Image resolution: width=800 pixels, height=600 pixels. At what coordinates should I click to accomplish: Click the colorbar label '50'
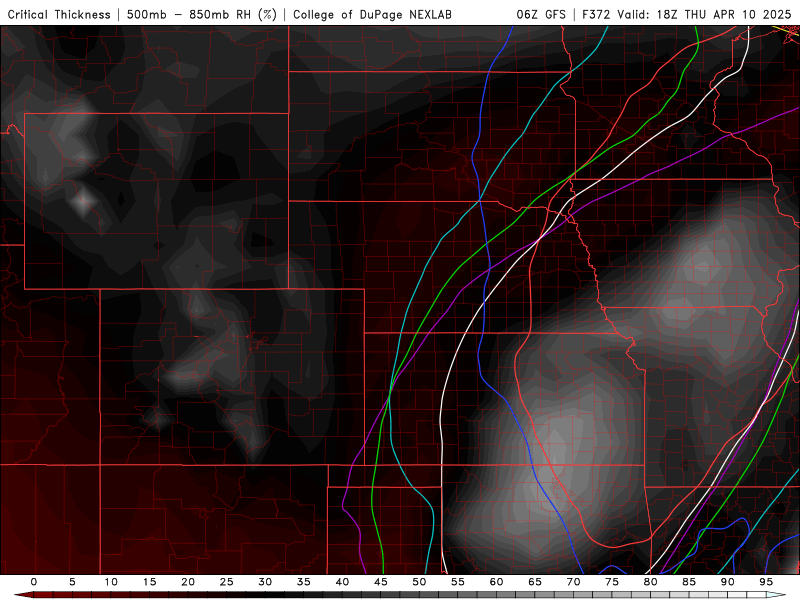pos(419,582)
